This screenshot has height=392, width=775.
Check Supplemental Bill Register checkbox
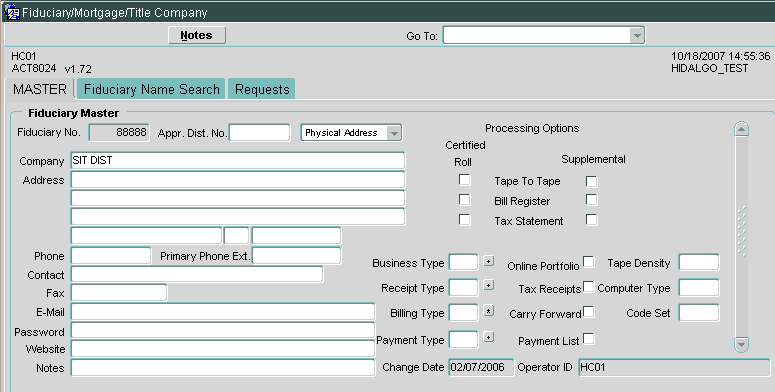pos(592,200)
